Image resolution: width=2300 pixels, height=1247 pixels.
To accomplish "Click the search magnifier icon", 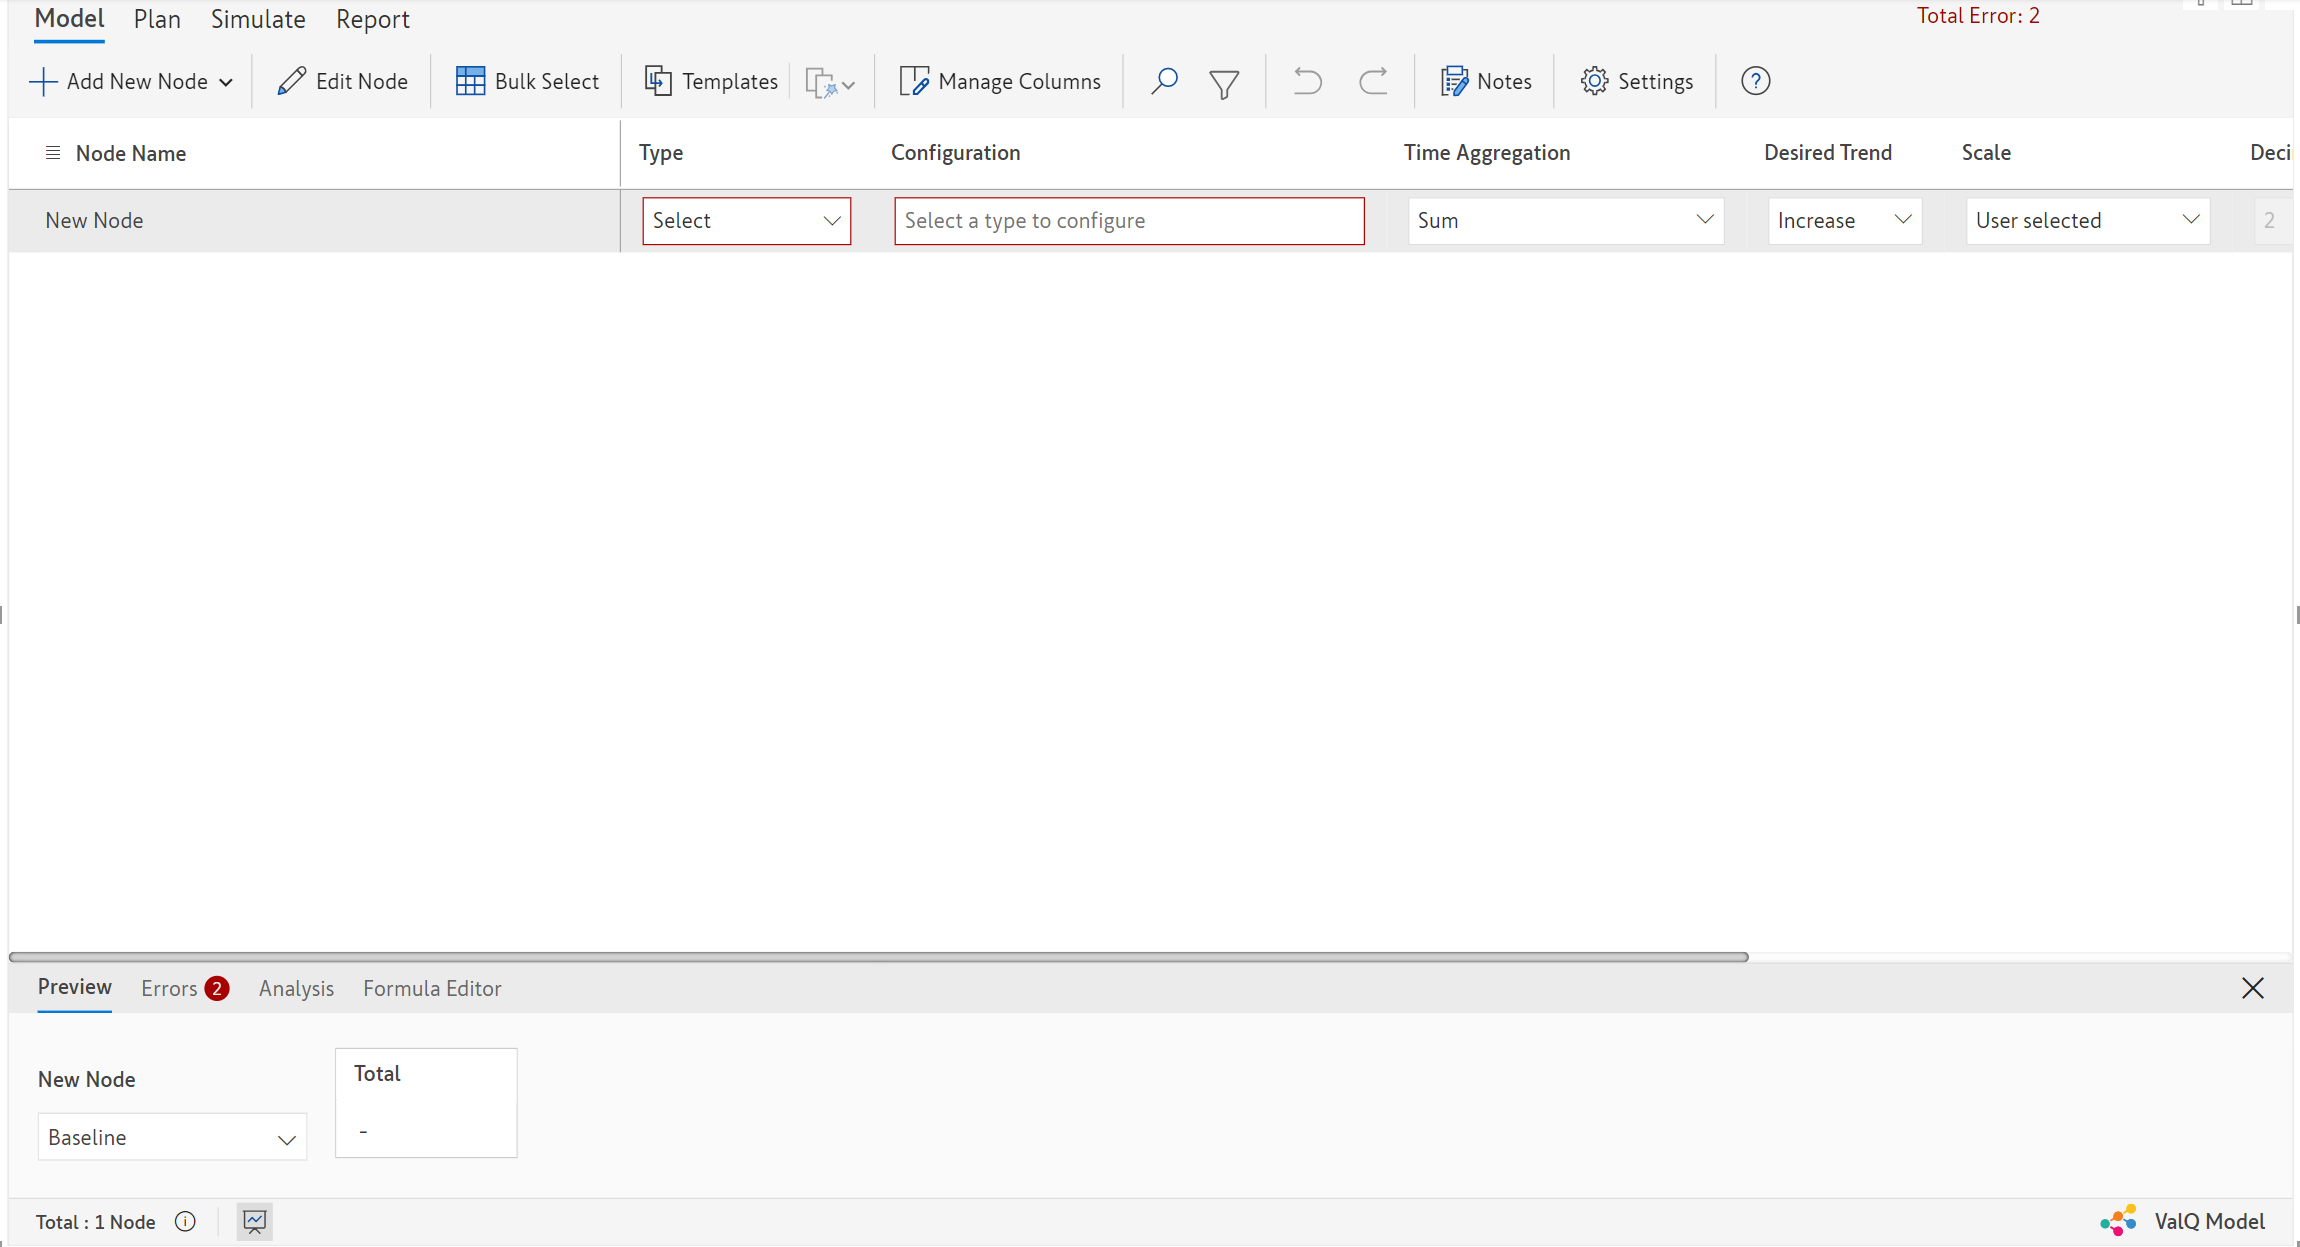I will (x=1163, y=81).
